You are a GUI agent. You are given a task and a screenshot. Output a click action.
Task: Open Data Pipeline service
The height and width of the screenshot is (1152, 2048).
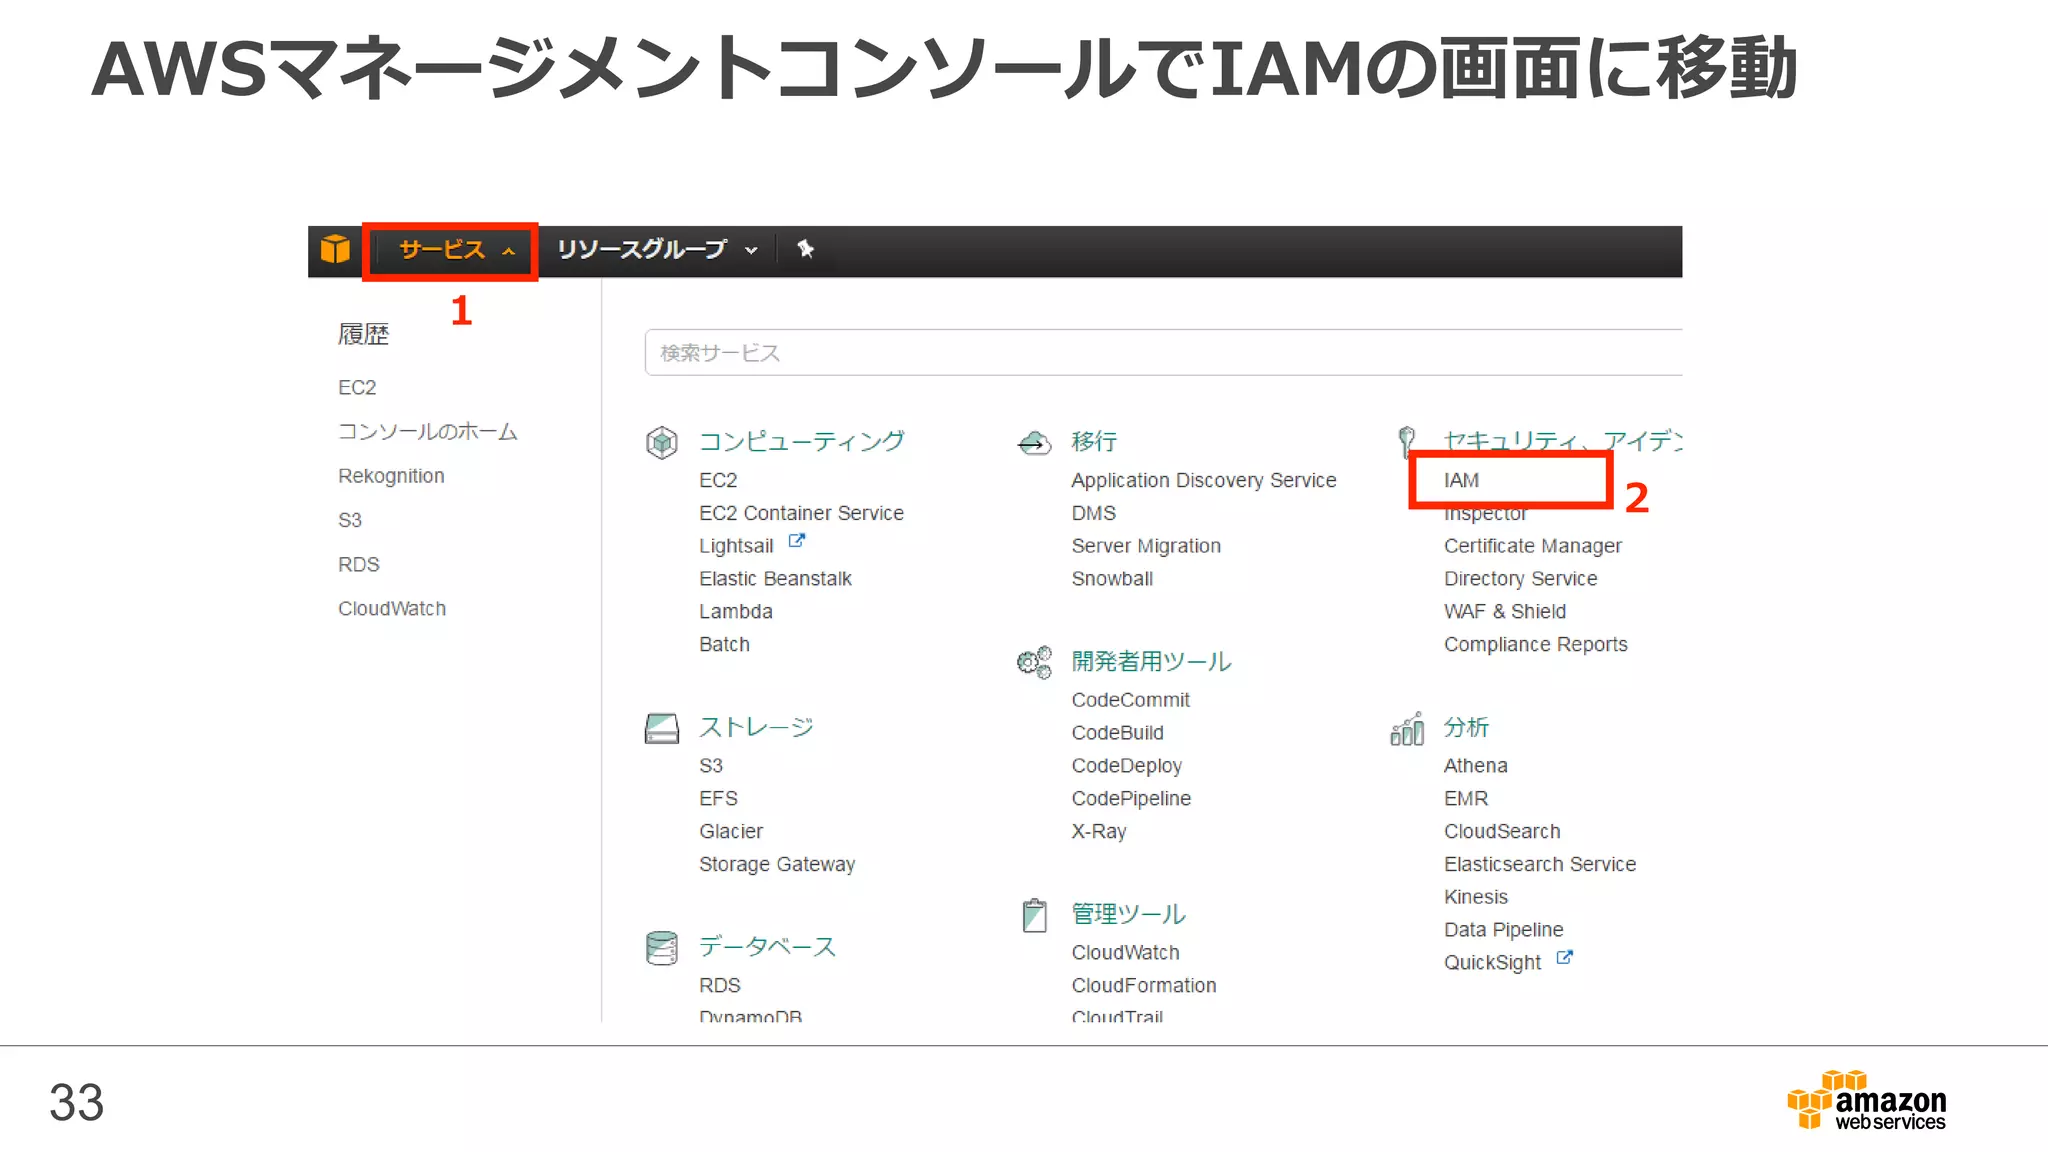point(1503,931)
